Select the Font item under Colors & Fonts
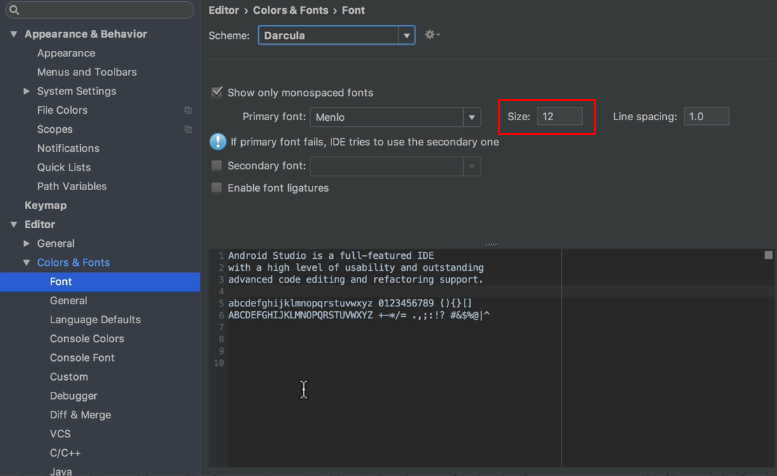This screenshot has width=777, height=476. pyautogui.click(x=100, y=281)
